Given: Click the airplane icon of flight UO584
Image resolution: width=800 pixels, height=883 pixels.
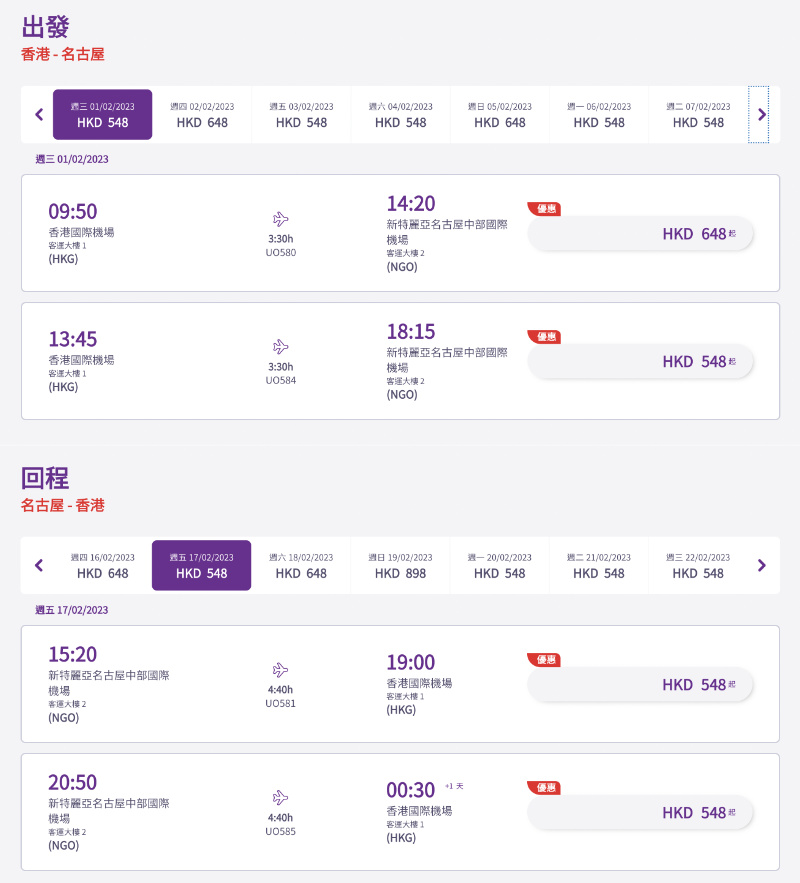Looking at the screenshot, I should (280, 346).
